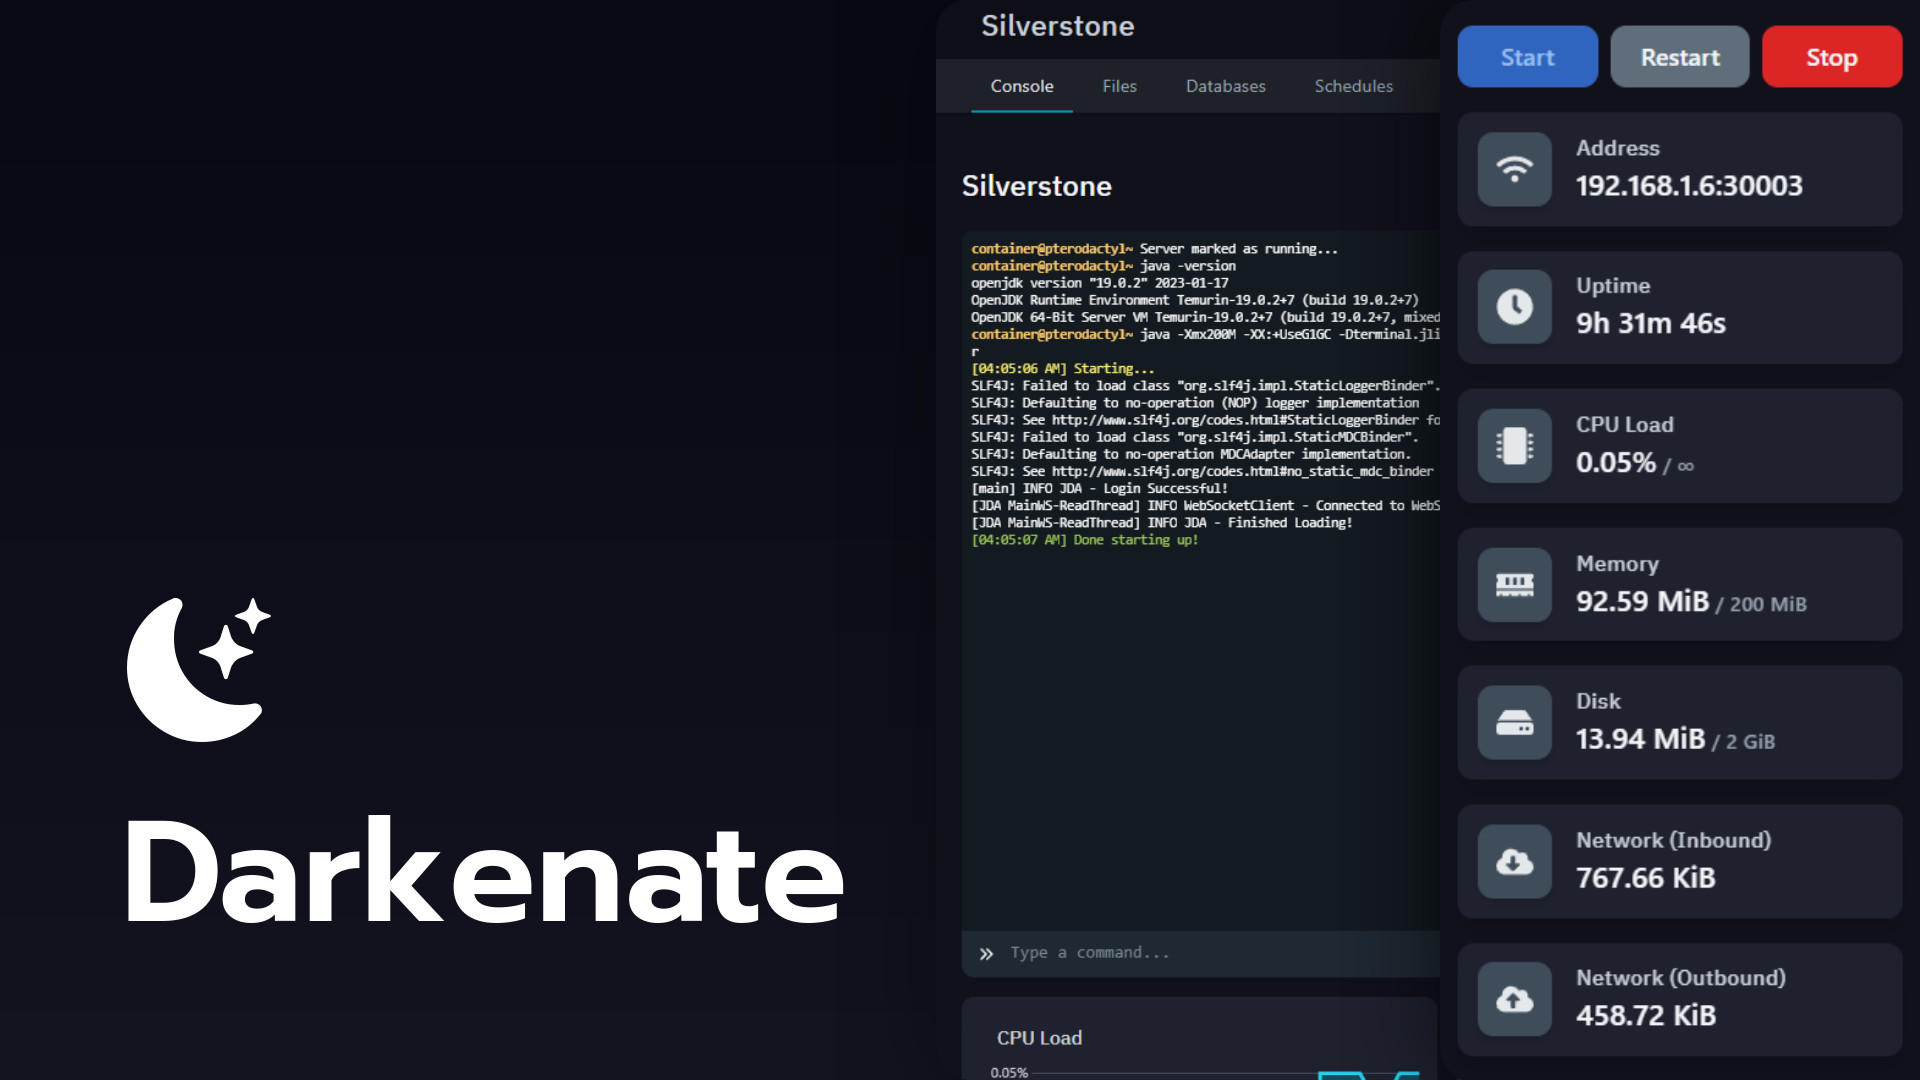The height and width of the screenshot is (1080, 1920).
Task: Click the memory RAM icon
Action: click(x=1514, y=585)
